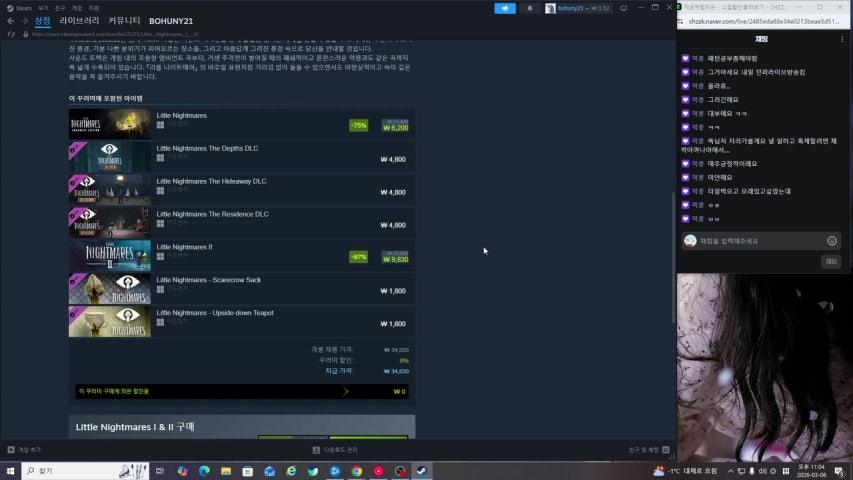Open Little Nightmares The Depths DLC link
Screen dimensions: 853x480
click(x=207, y=148)
